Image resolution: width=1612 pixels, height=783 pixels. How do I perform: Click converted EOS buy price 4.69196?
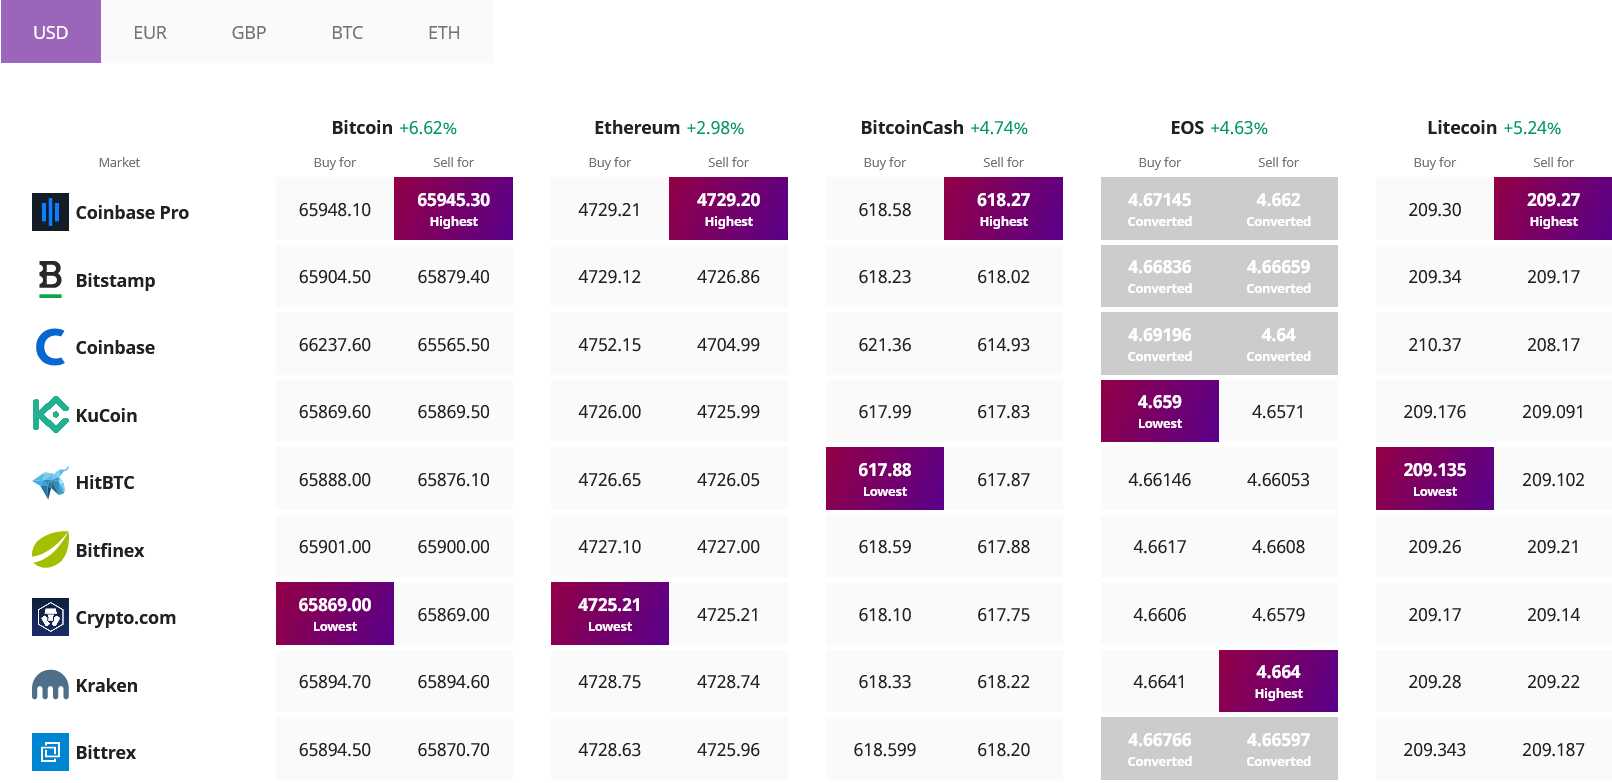tap(1160, 343)
